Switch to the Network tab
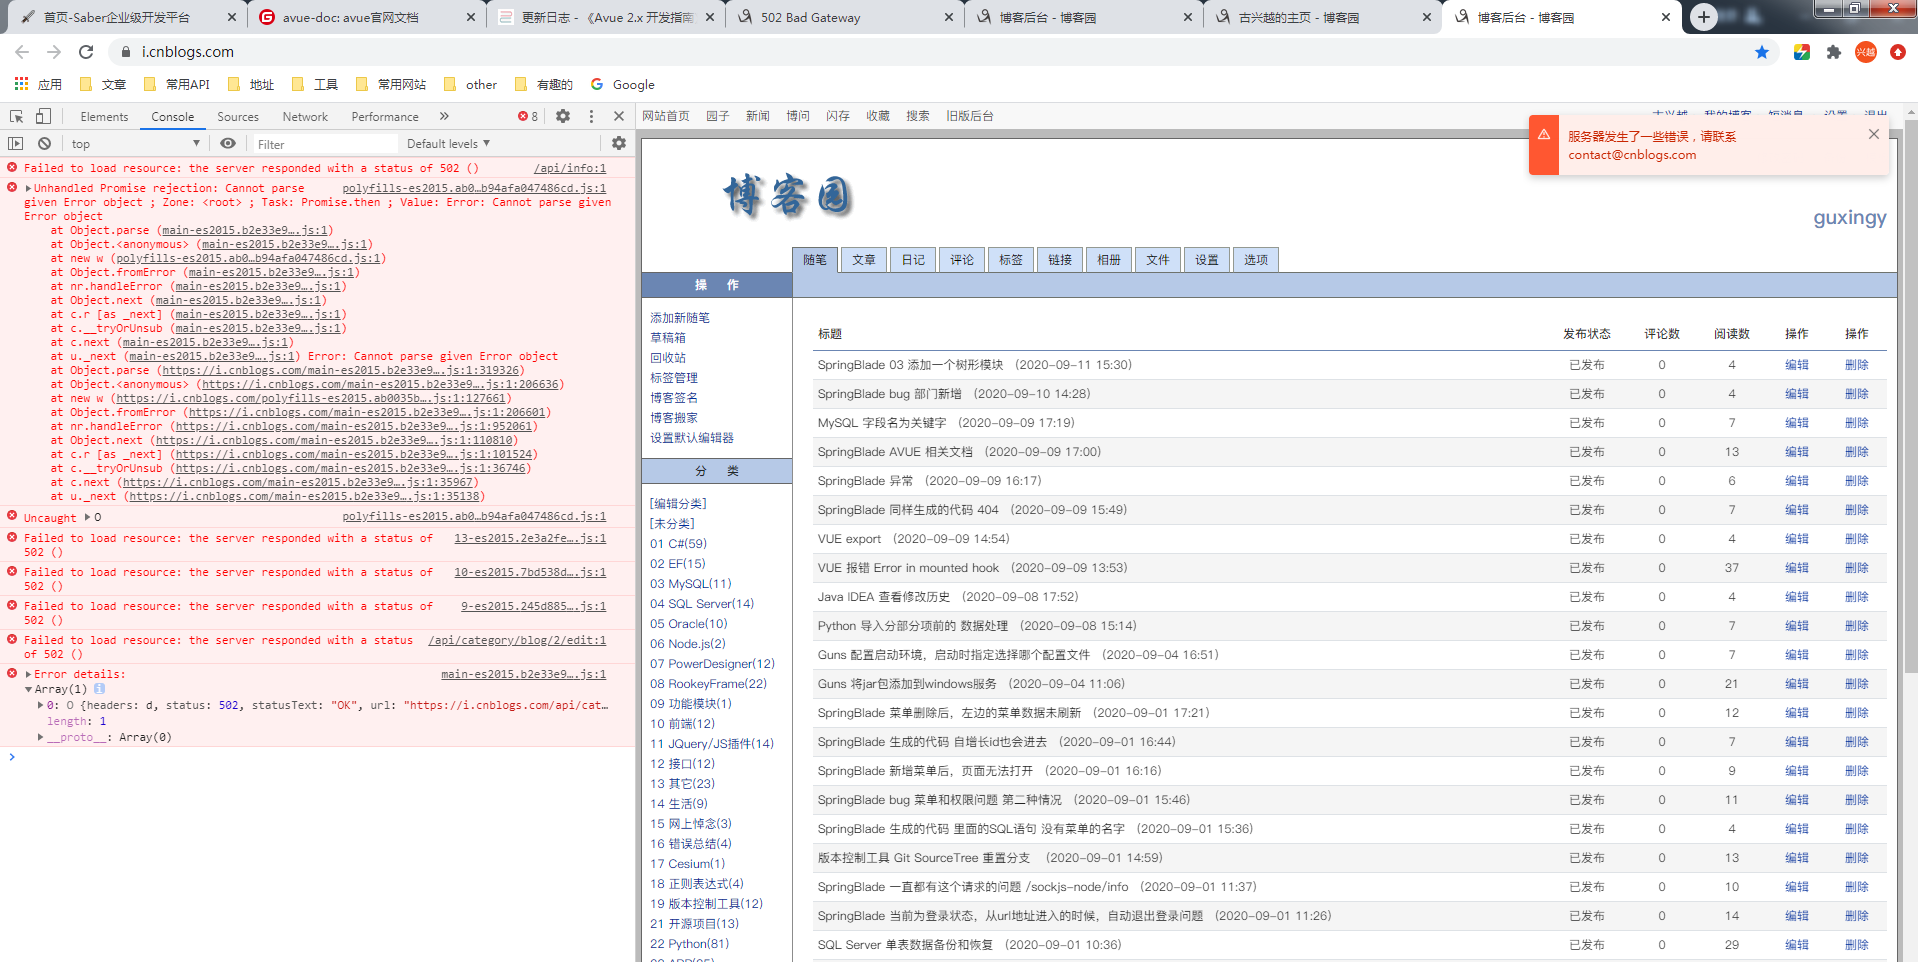The height and width of the screenshot is (962, 1918). (305, 116)
